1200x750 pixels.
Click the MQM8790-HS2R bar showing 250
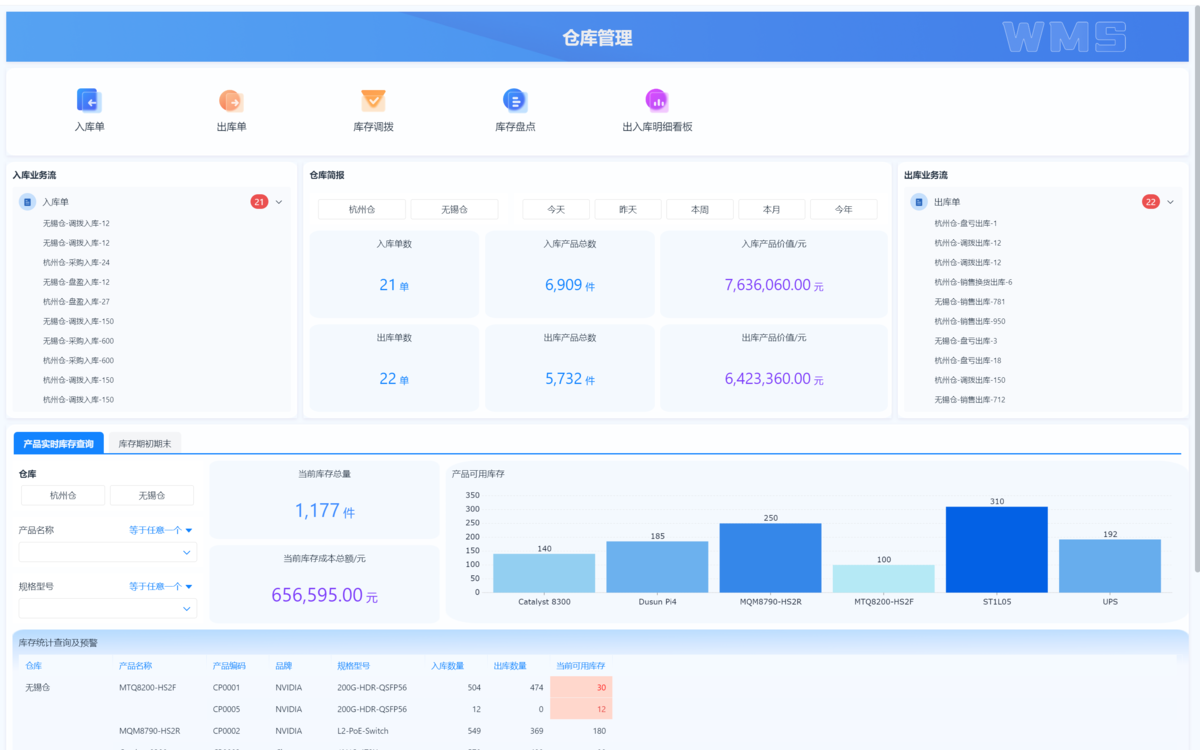[770, 558]
